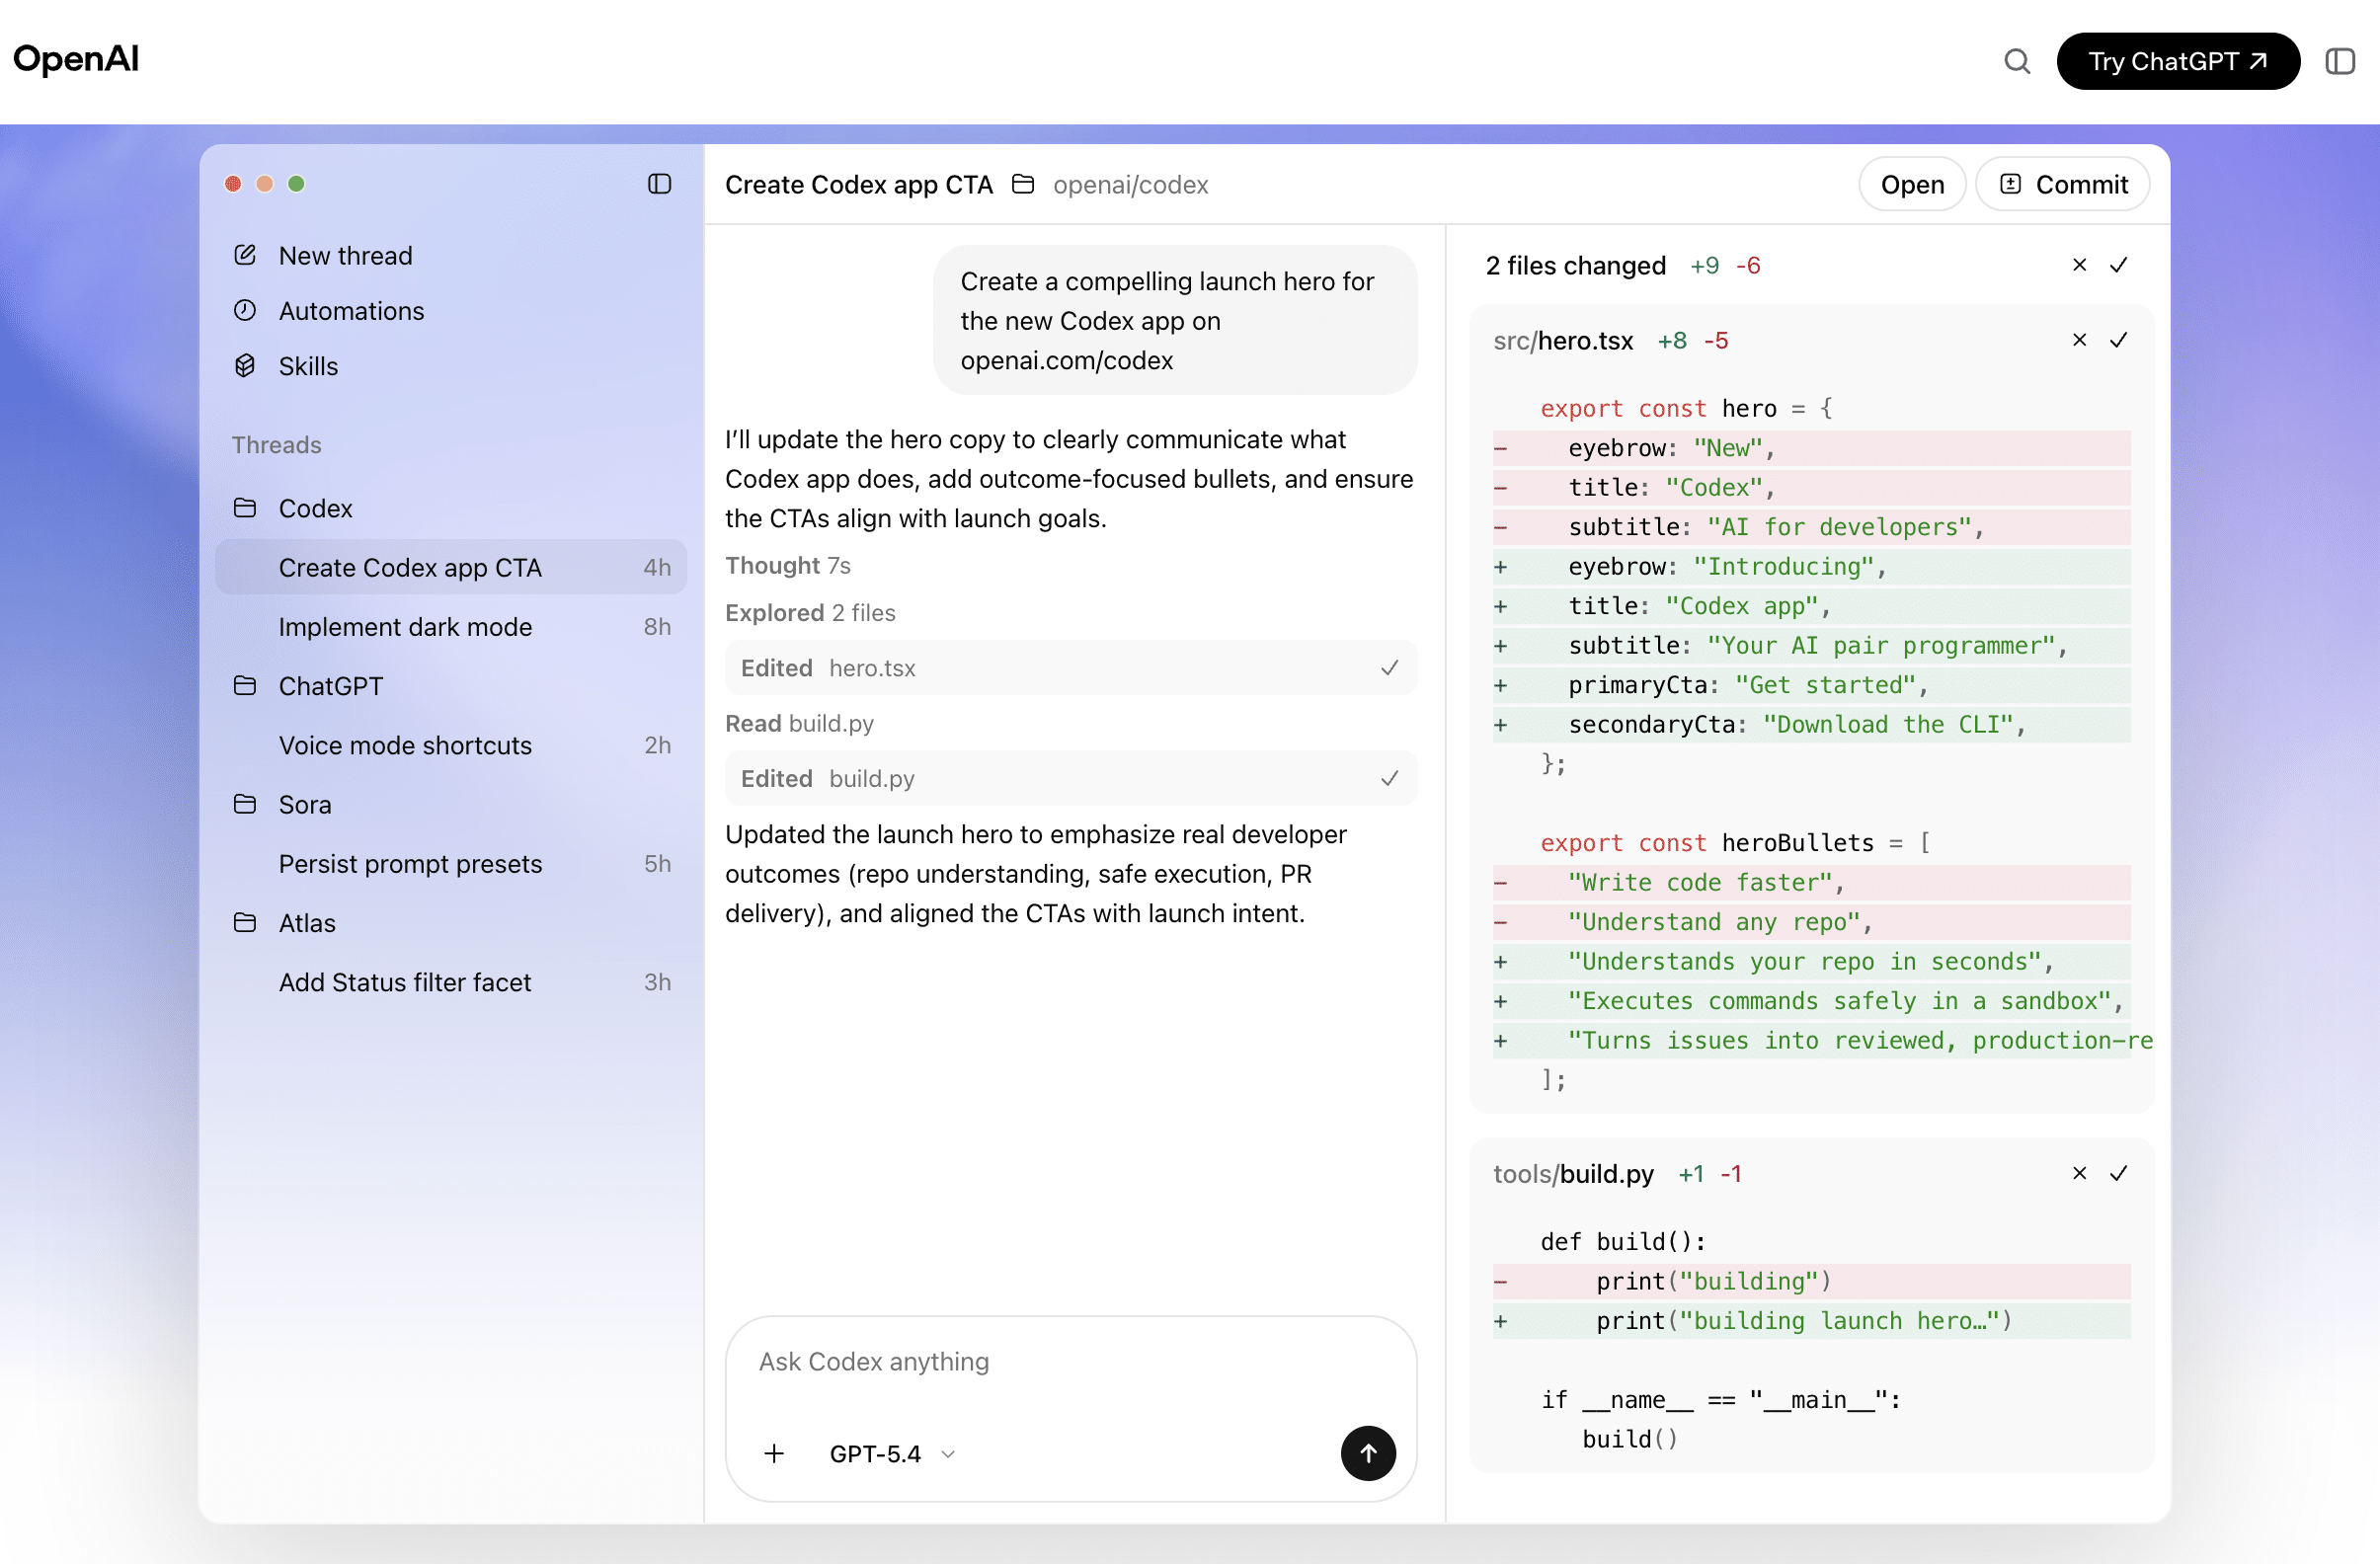Expand the Codex folder in threads
This screenshot has height=1564, width=2380.
[315, 508]
